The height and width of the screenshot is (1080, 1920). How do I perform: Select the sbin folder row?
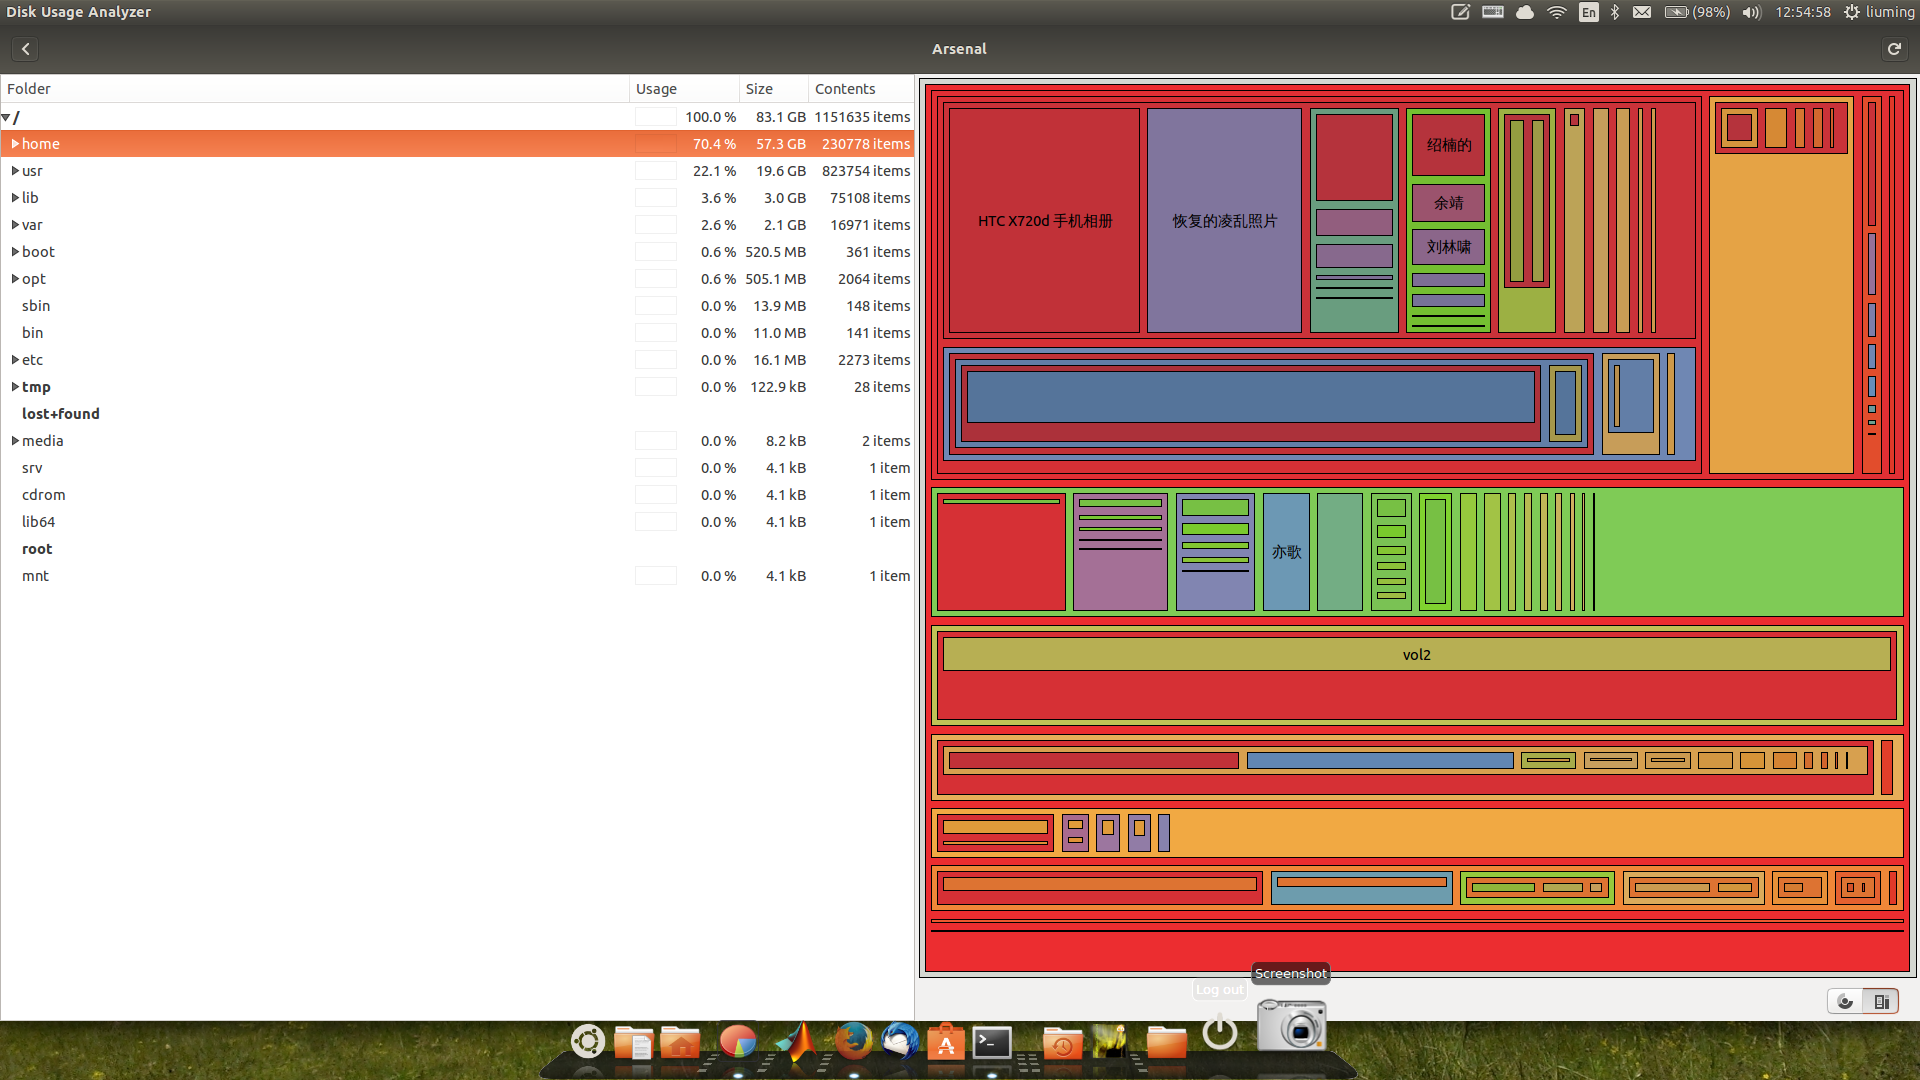[457, 306]
